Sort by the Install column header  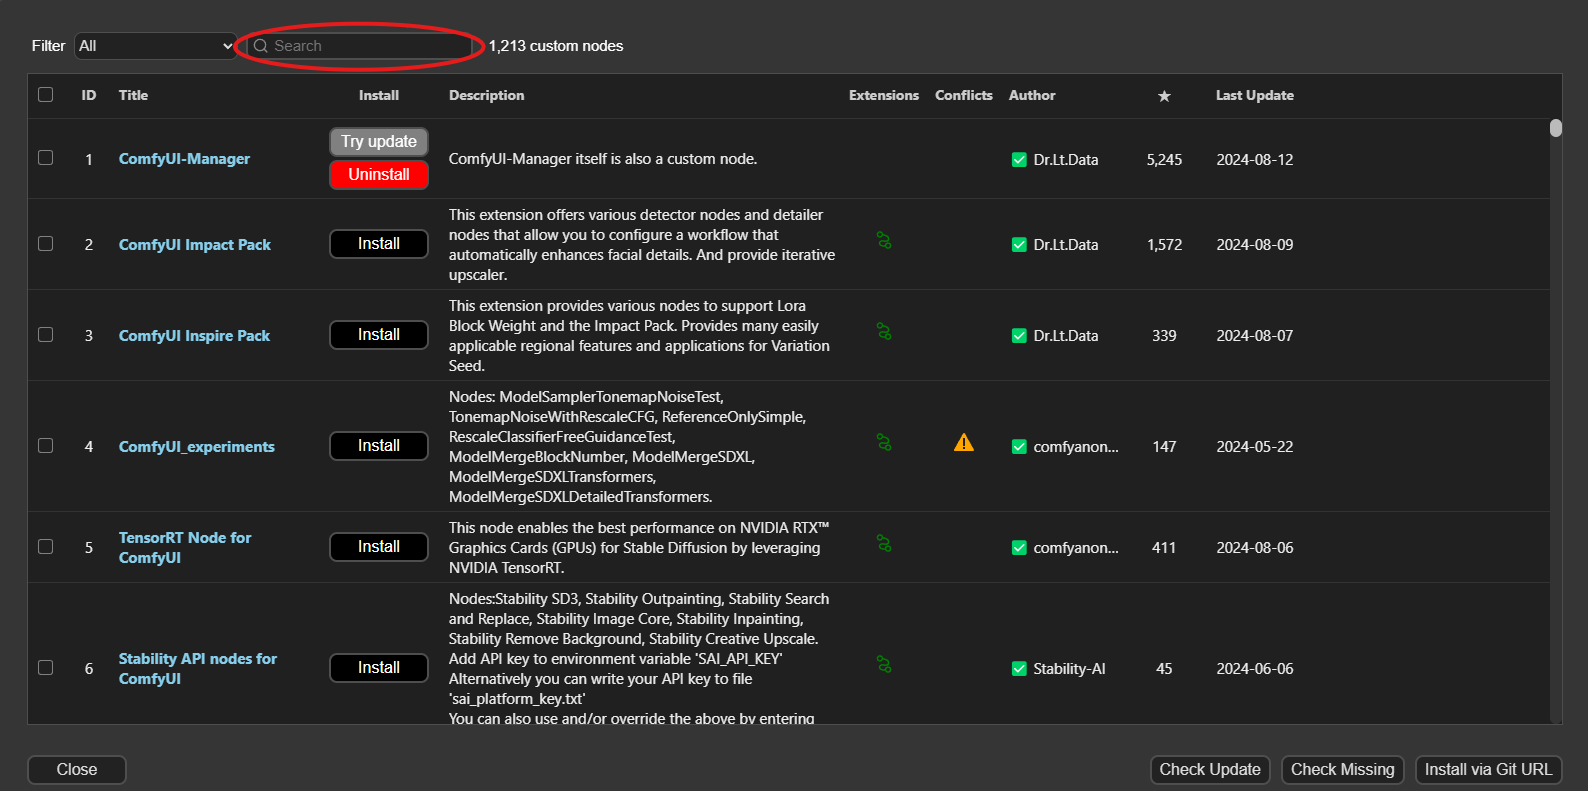point(379,95)
